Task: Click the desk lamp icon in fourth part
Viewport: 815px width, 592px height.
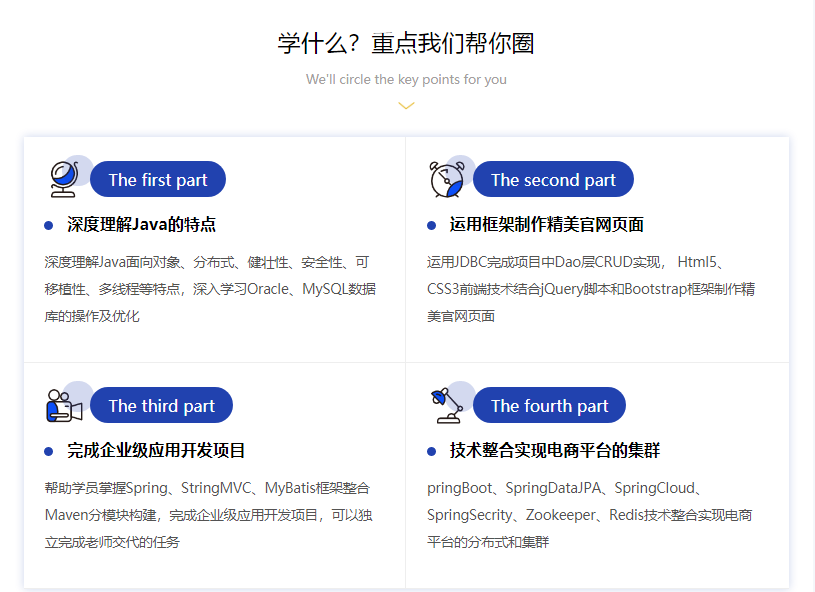Action: point(445,400)
